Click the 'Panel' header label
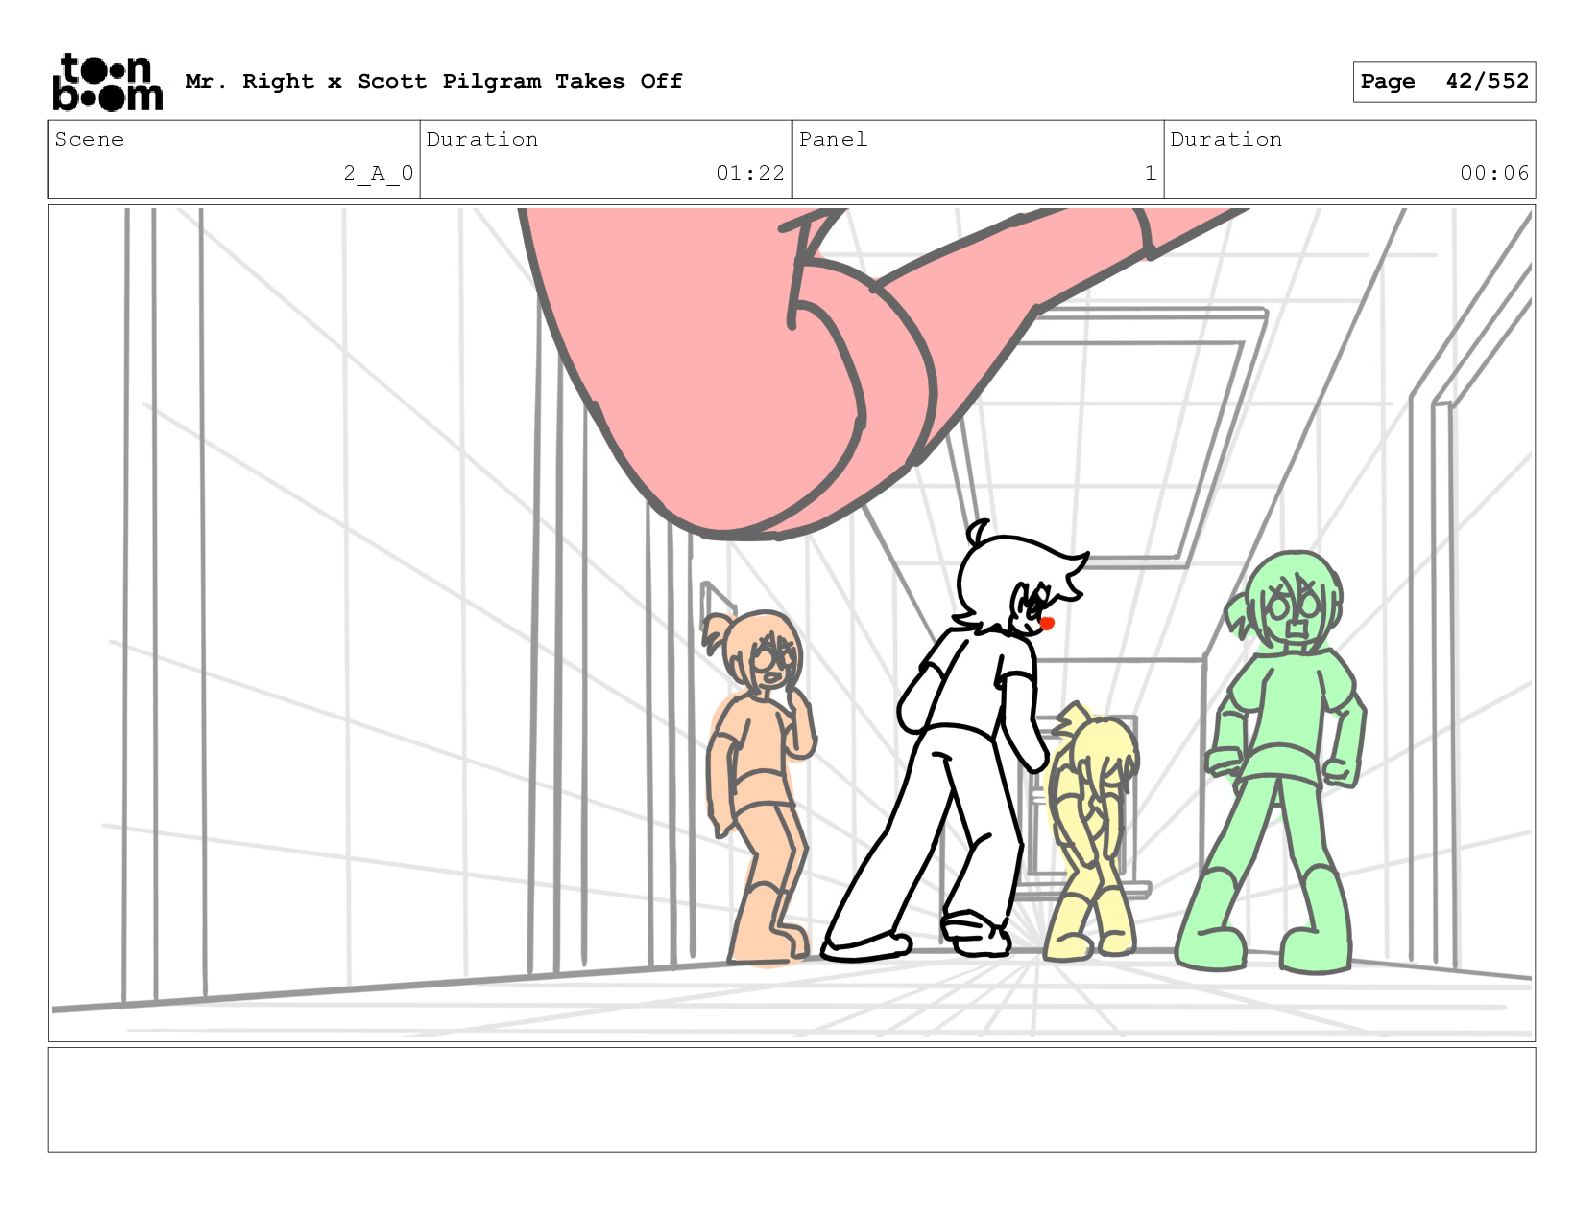The height and width of the screenshot is (1224, 1584). pyautogui.click(x=833, y=139)
